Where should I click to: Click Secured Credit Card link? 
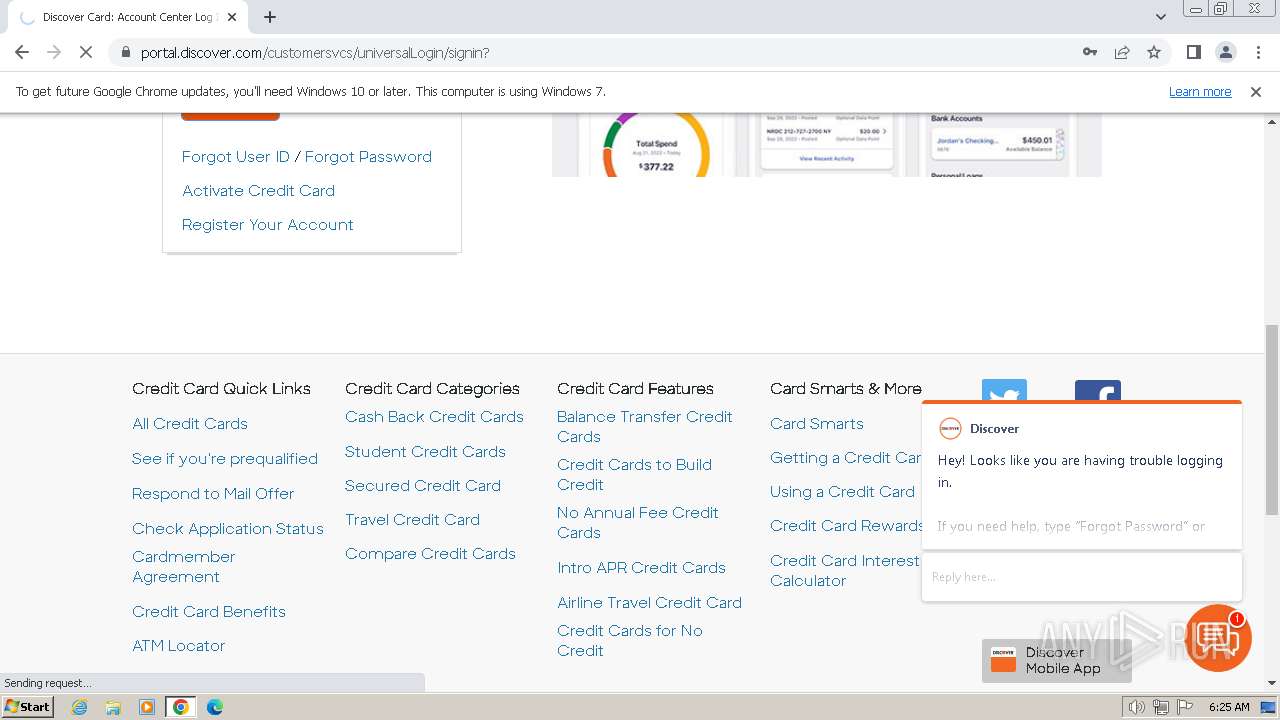[x=423, y=486]
